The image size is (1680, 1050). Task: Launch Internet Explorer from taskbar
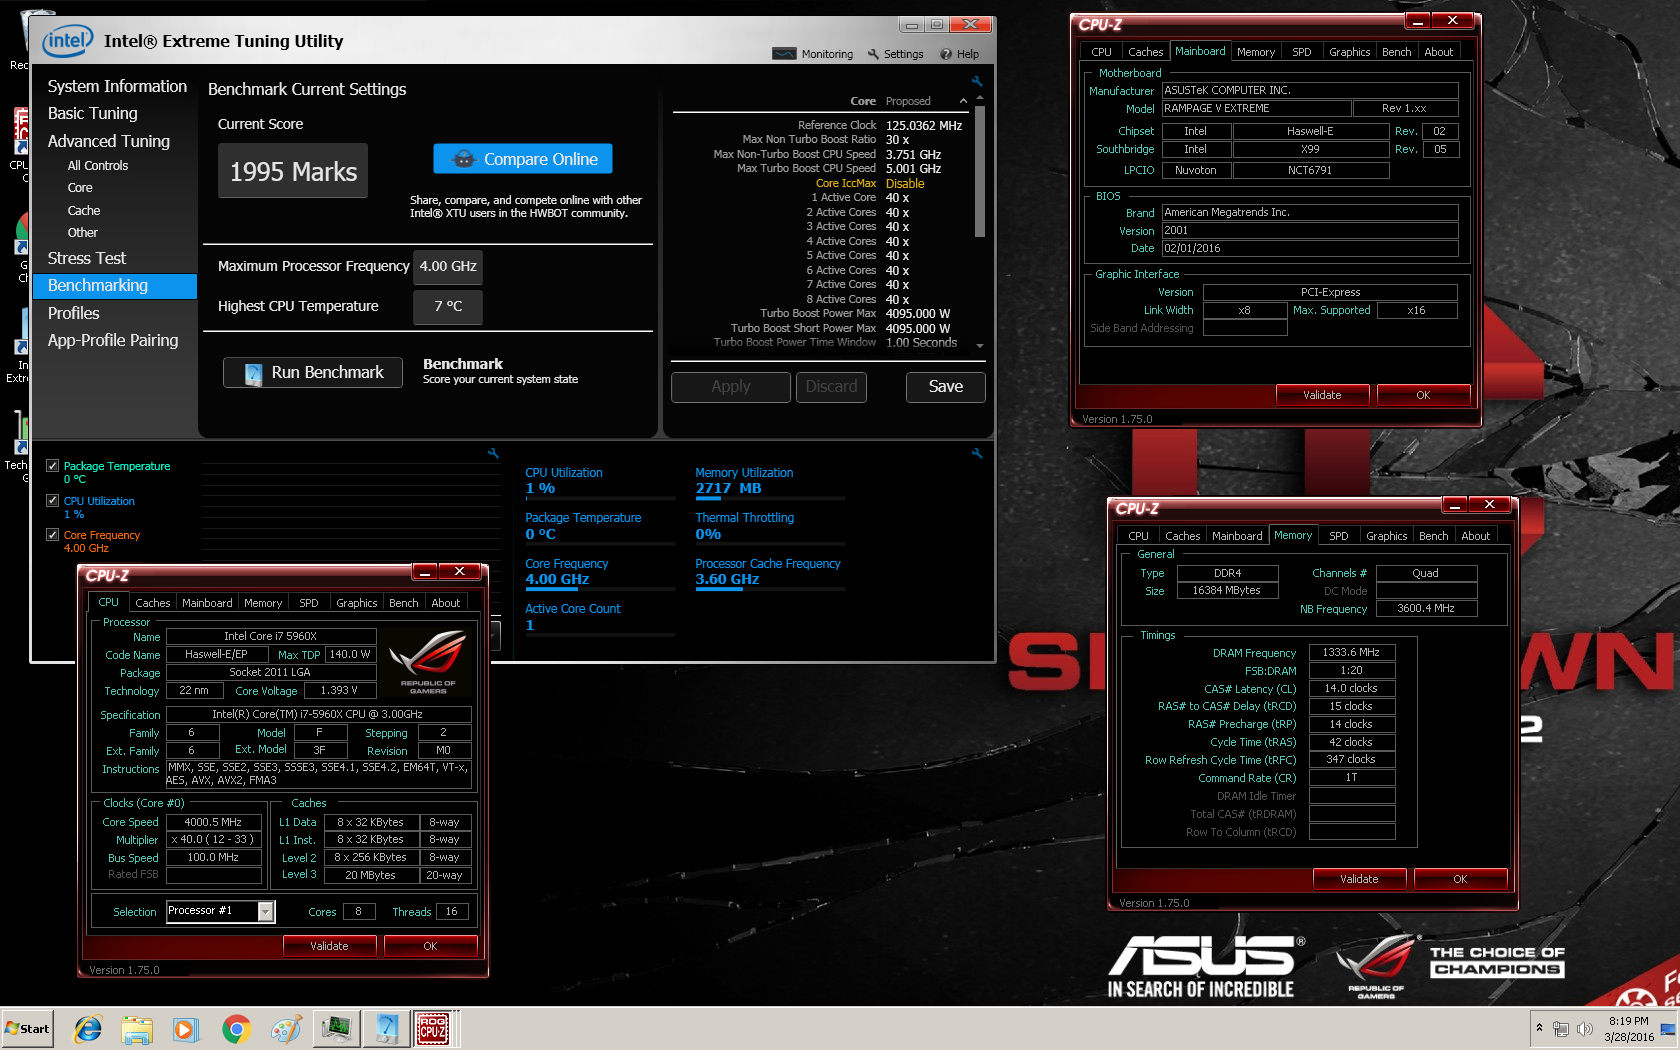click(x=88, y=1028)
